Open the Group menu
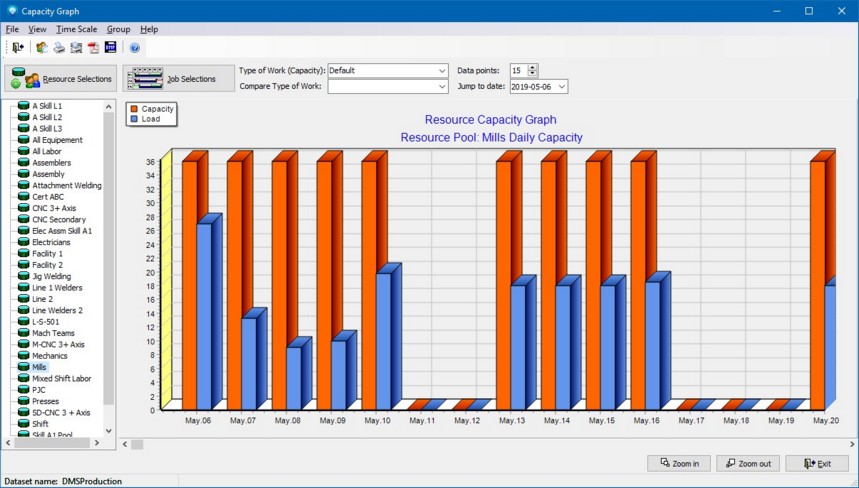859x488 pixels. pos(118,29)
